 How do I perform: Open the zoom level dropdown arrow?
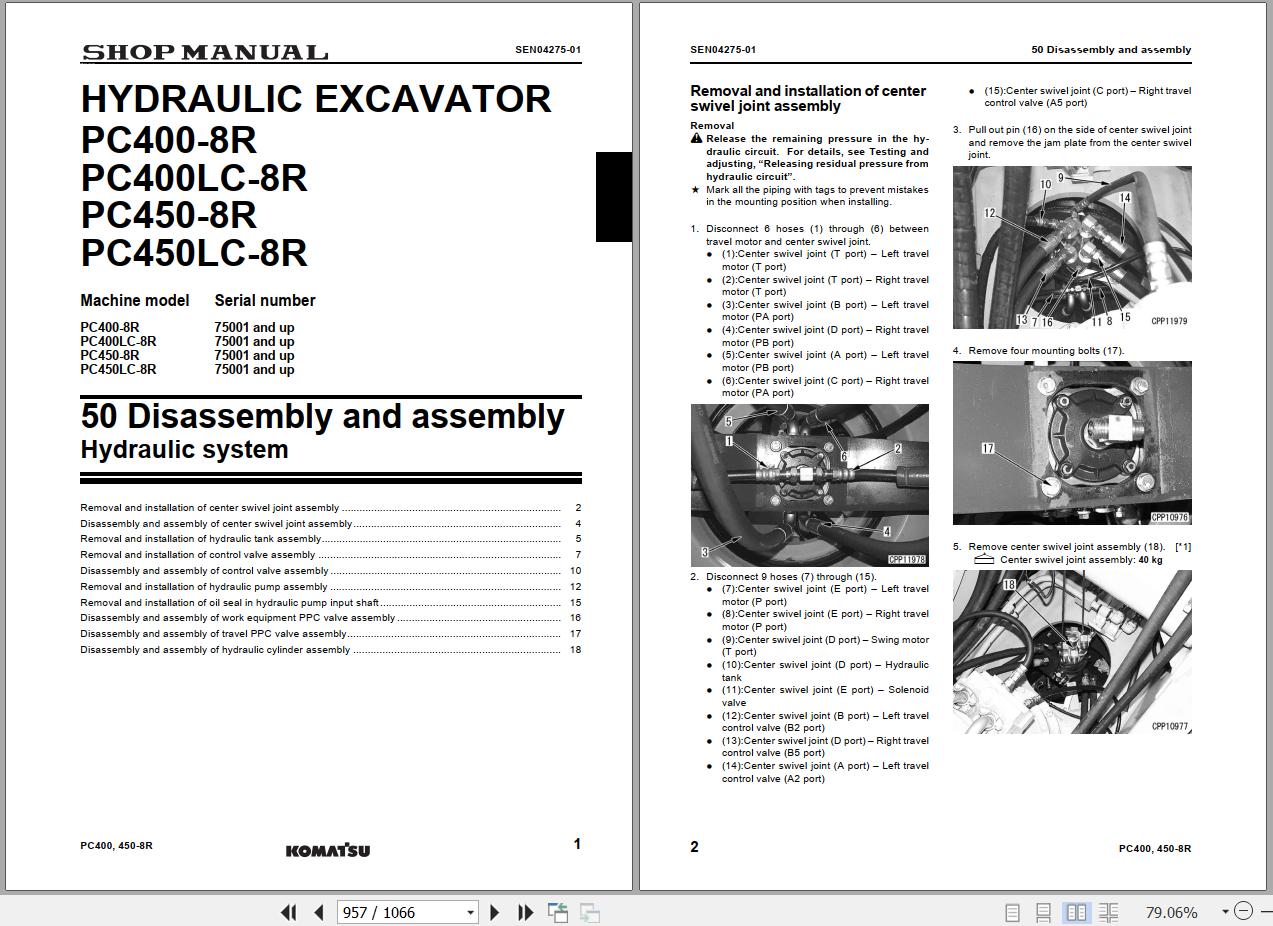[1225, 912]
